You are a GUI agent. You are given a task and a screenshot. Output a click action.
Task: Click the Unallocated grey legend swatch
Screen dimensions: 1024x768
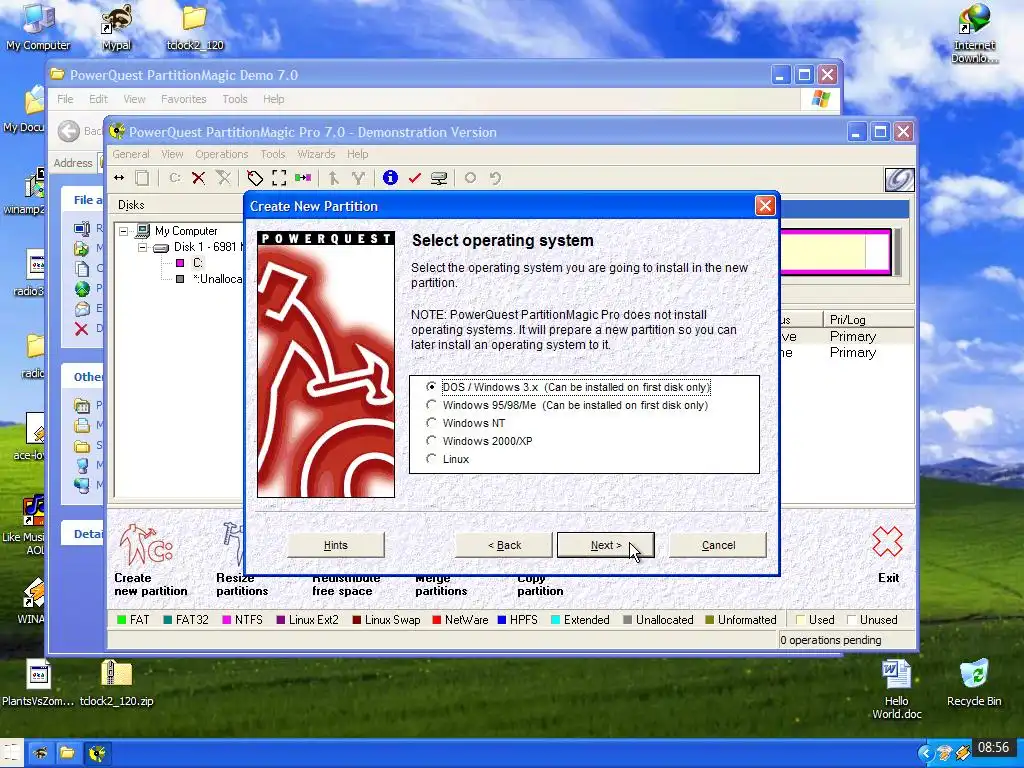pyautogui.click(x=628, y=620)
